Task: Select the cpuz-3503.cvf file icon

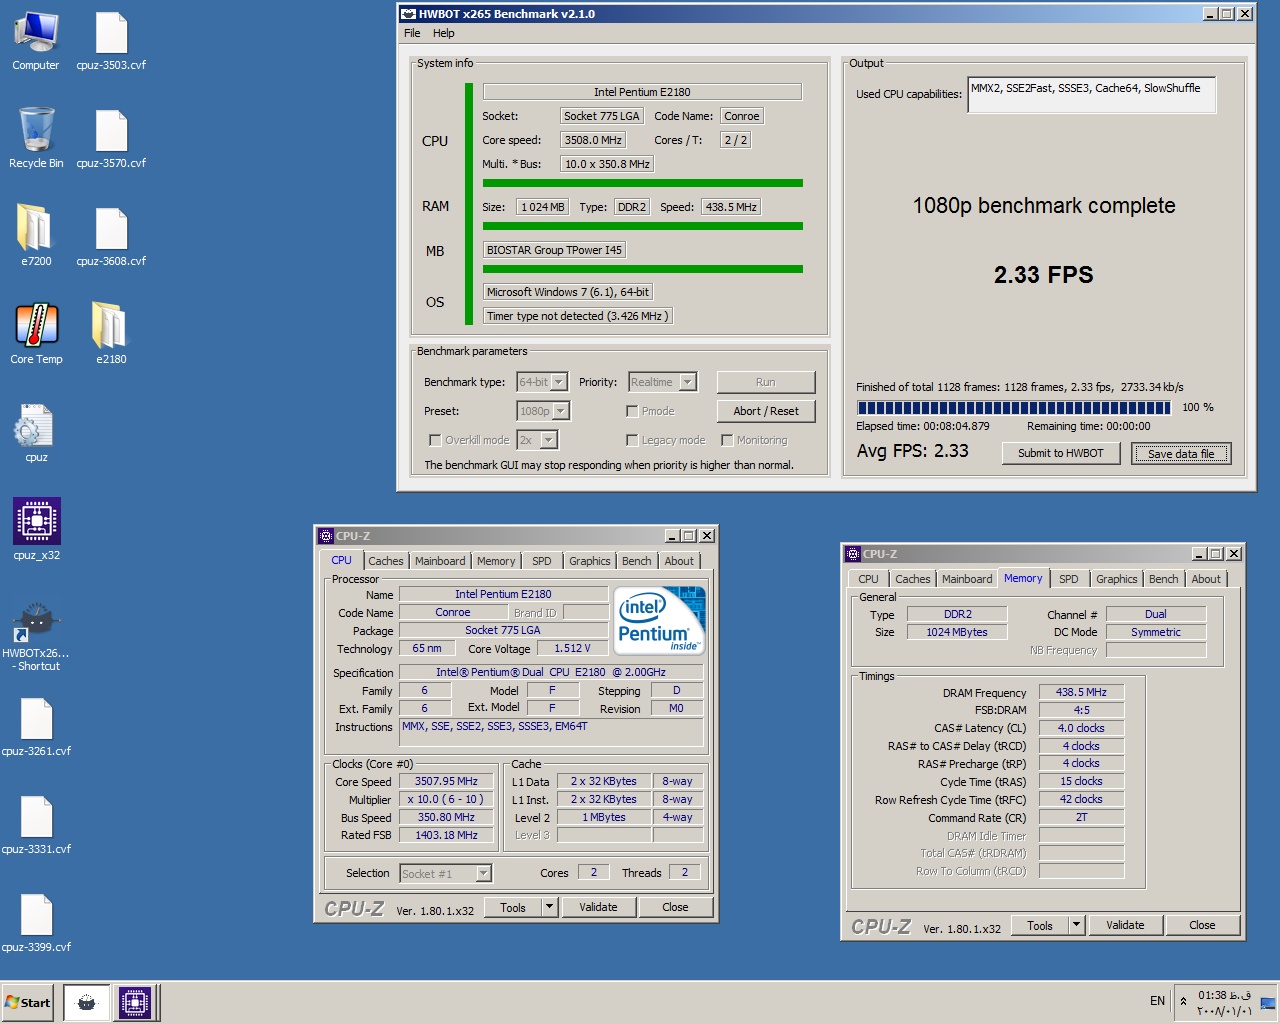Action: pyautogui.click(x=111, y=42)
